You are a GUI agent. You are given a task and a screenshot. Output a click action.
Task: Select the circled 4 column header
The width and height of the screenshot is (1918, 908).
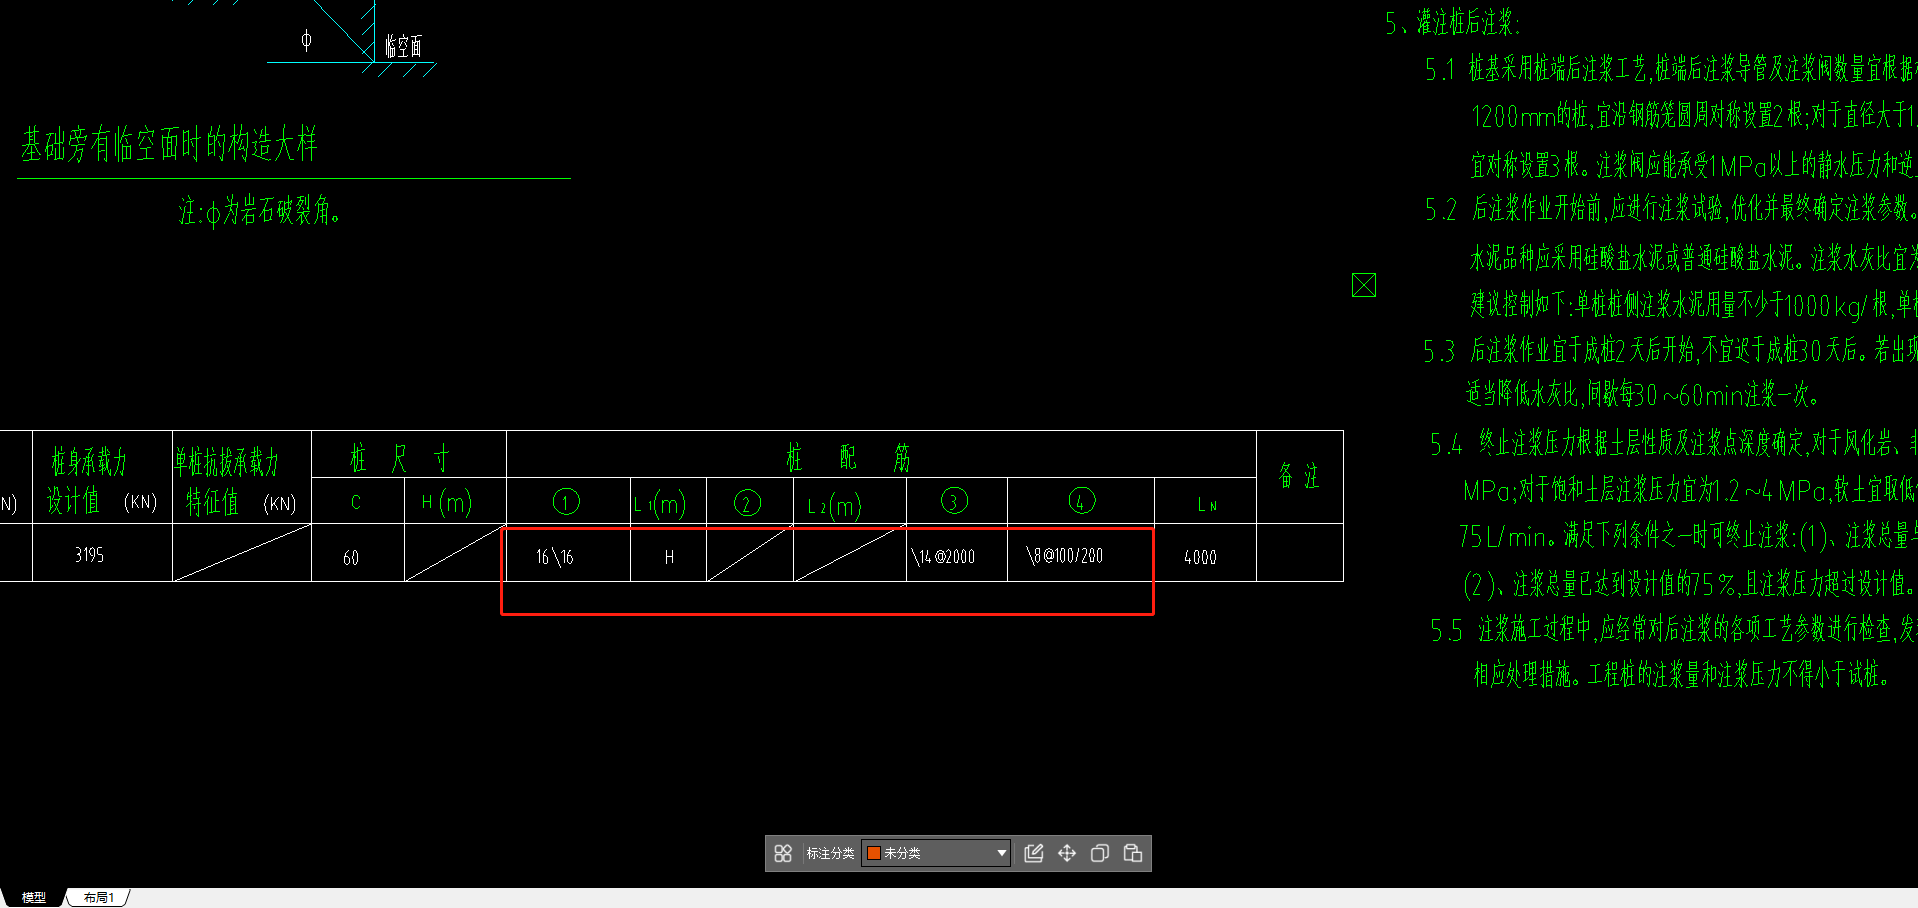click(x=1081, y=500)
